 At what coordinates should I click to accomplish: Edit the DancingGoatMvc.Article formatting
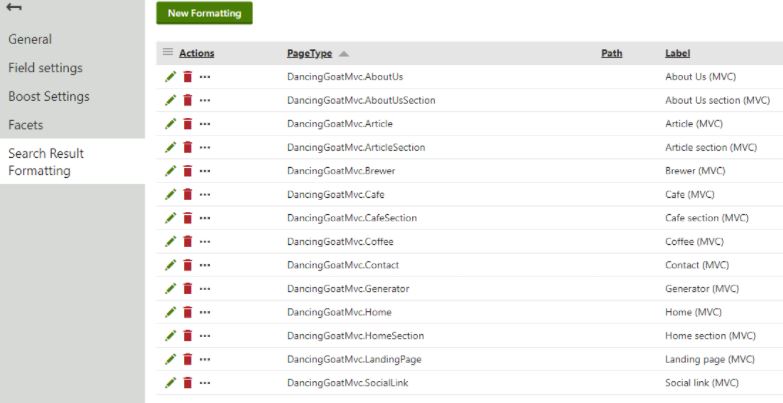(171, 123)
